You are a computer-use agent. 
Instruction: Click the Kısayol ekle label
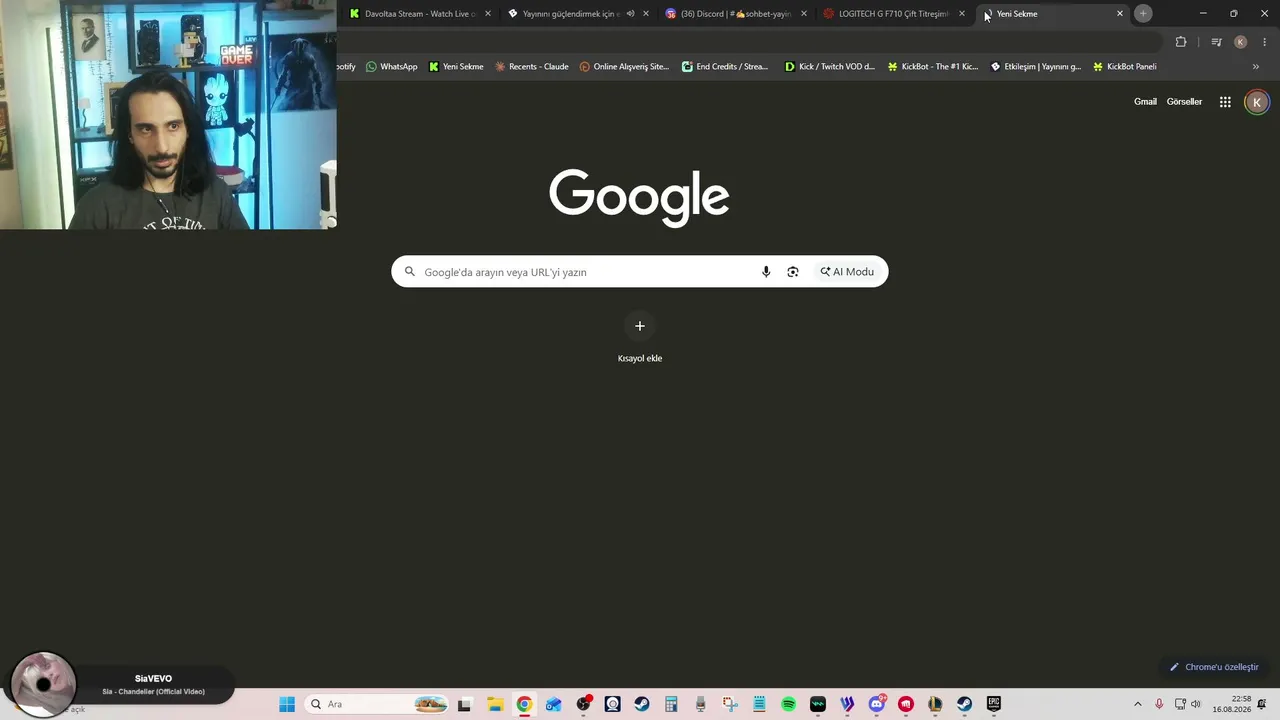point(640,358)
